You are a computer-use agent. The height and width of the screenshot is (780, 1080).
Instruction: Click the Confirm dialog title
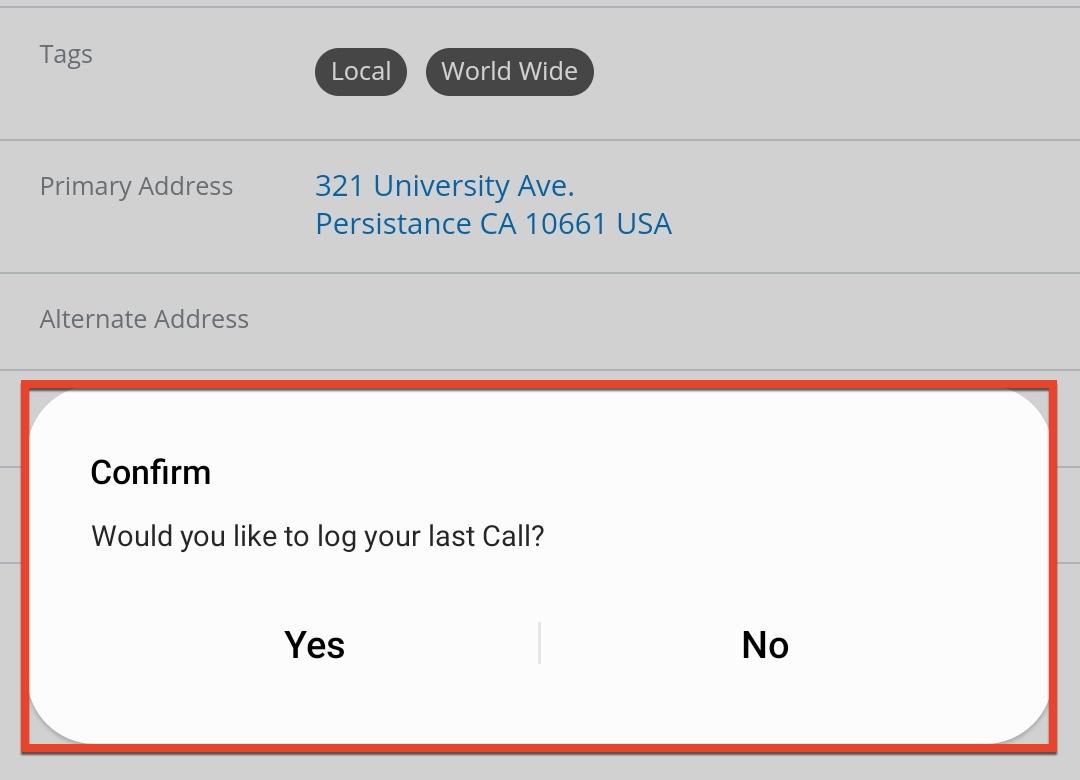[150, 472]
